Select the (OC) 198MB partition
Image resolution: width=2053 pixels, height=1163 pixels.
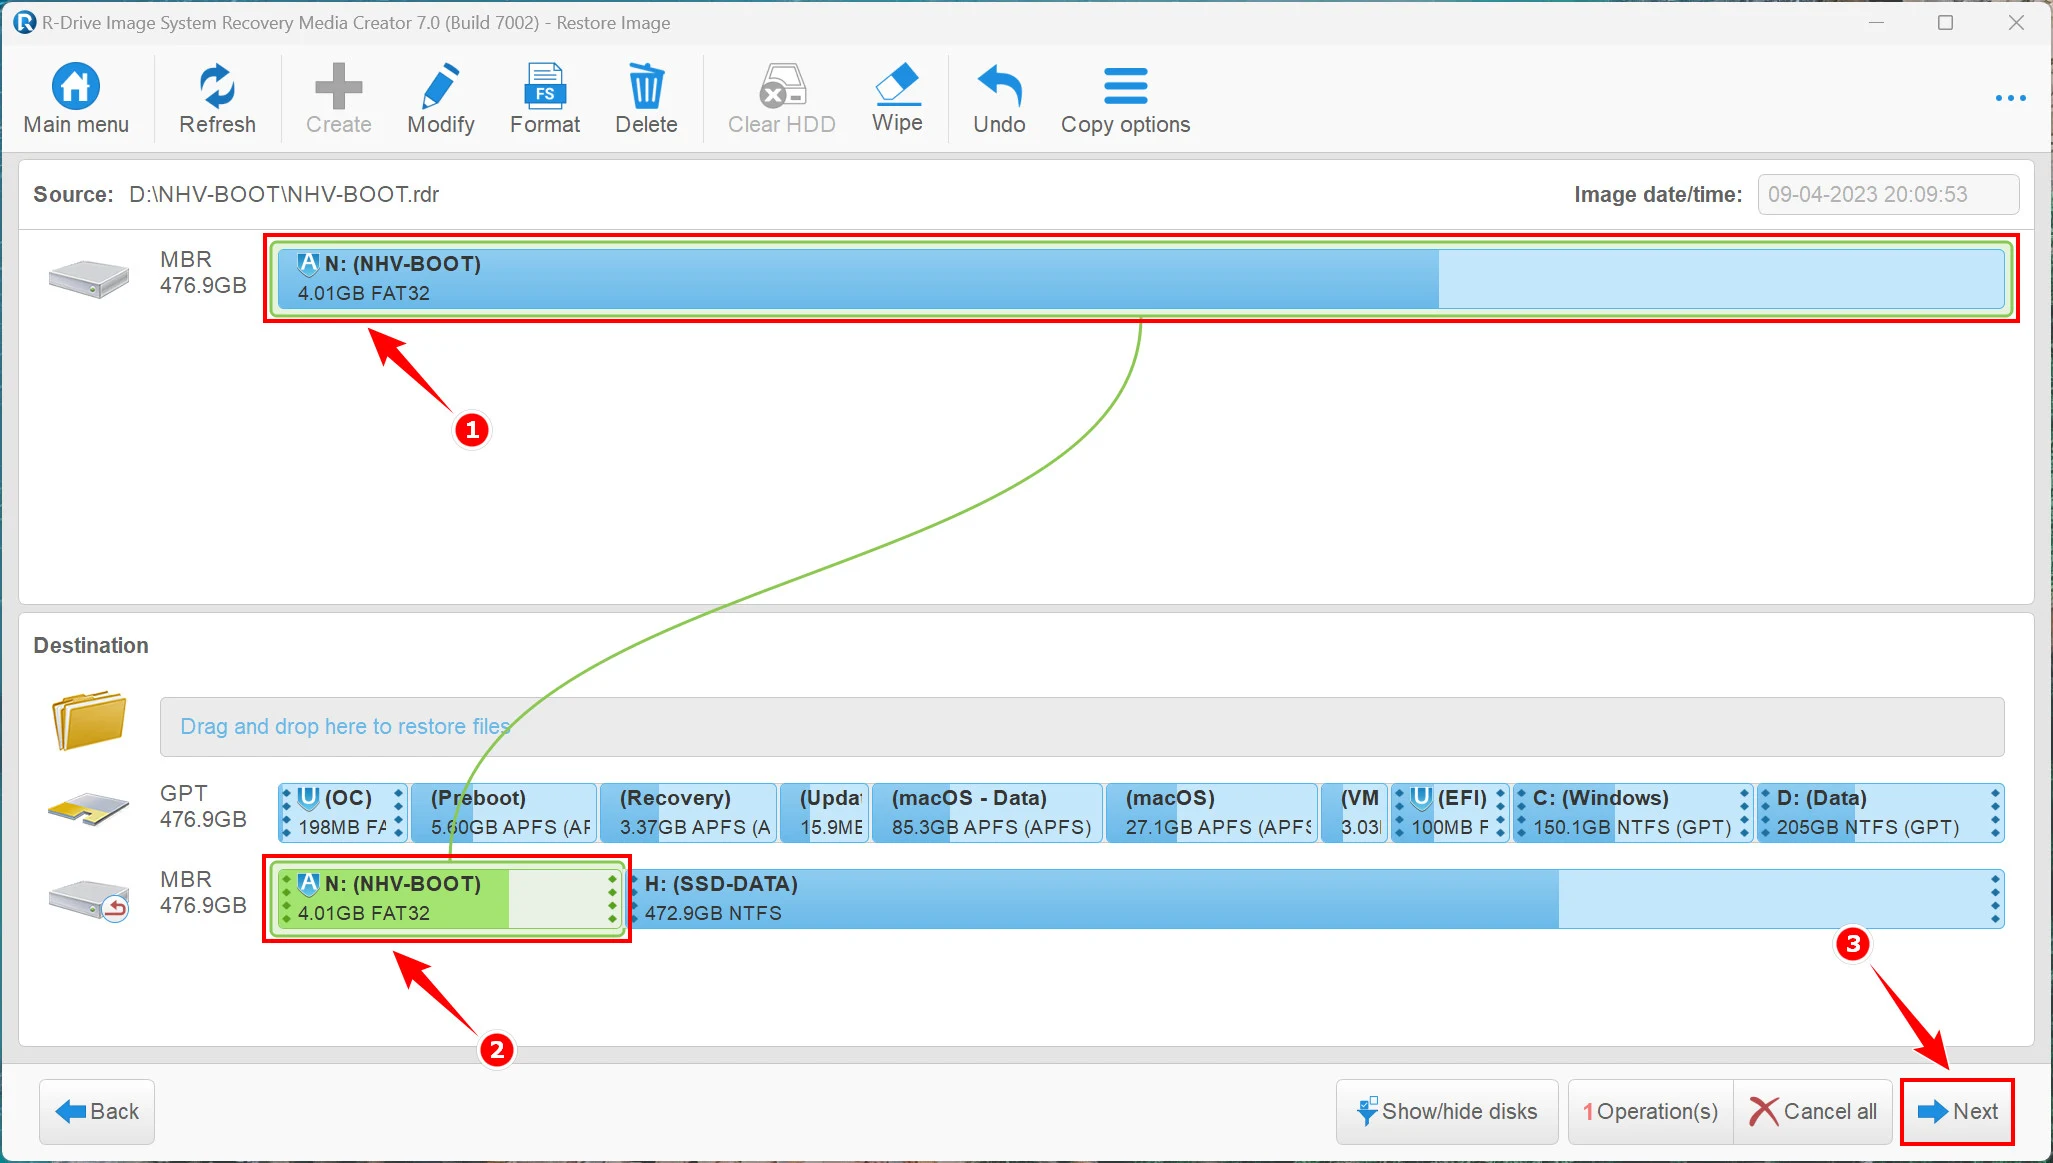343,813
